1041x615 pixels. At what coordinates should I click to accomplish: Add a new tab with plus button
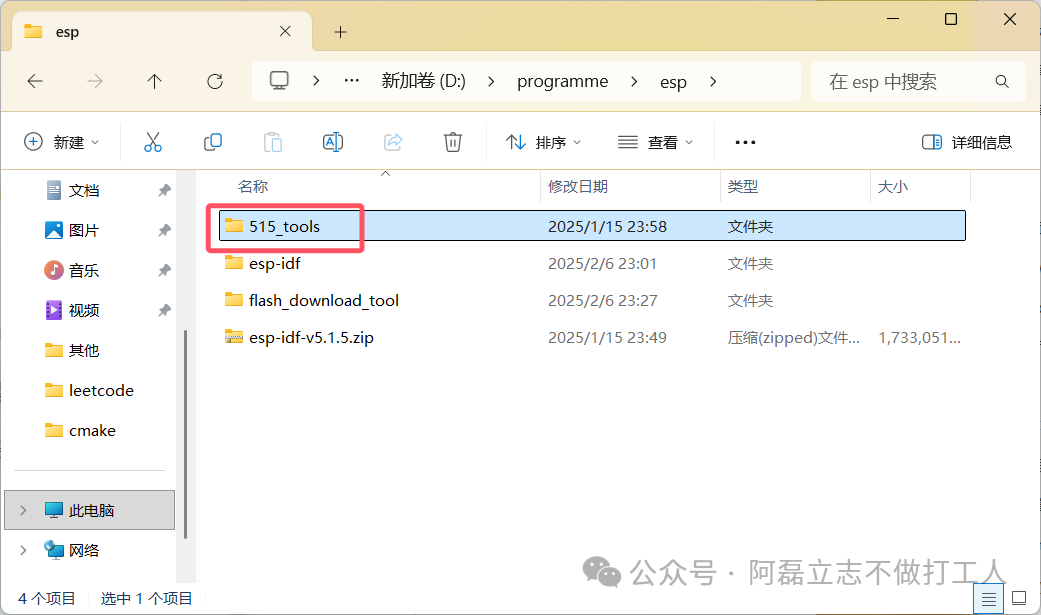[340, 32]
